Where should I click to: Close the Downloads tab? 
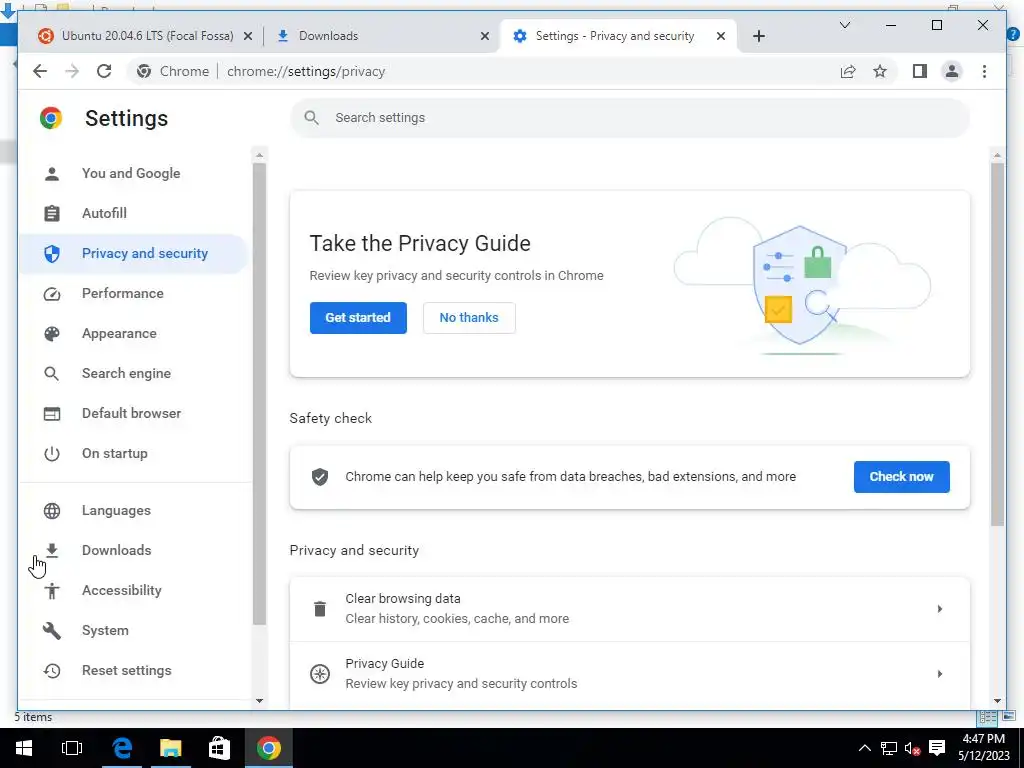pos(485,37)
